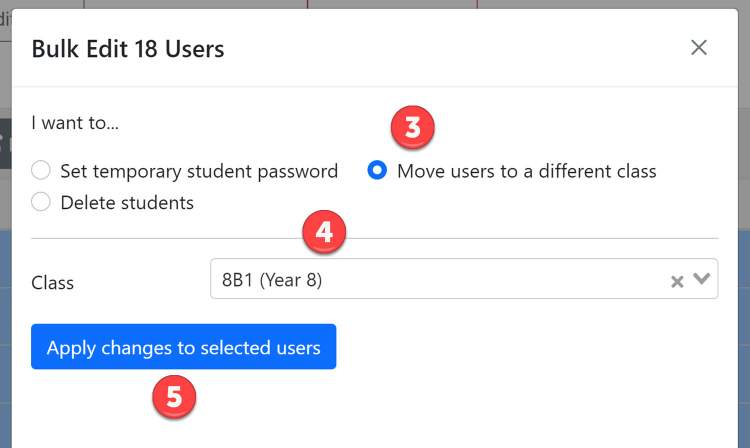Choose the Delete students radio button
This screenshot has width=750, height=448.
pyautogui.click(x=41, y=202)
